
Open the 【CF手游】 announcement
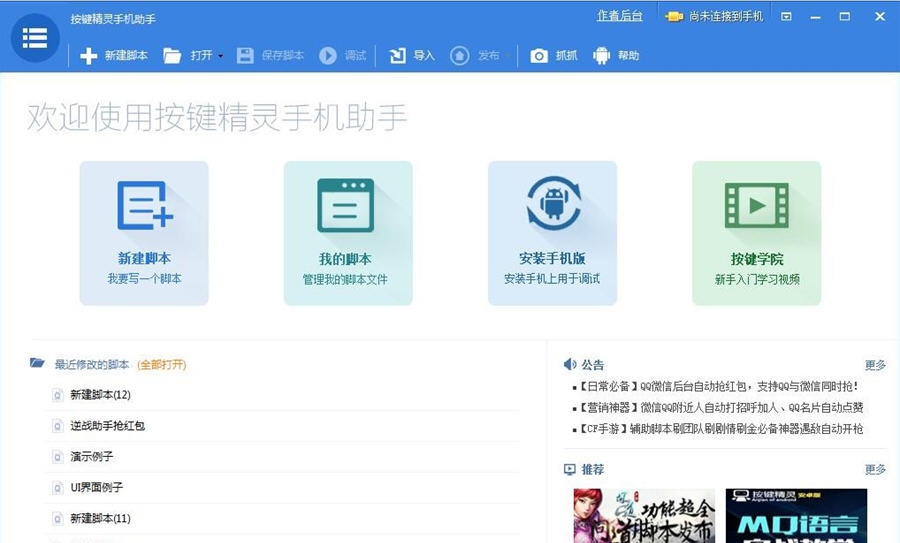721,429
